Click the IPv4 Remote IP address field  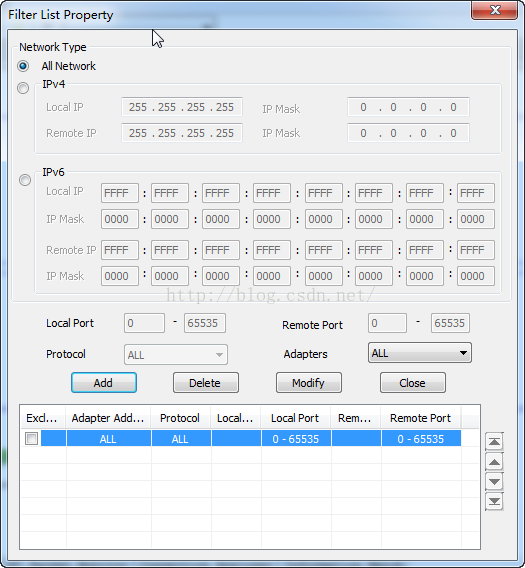[182, 133]
